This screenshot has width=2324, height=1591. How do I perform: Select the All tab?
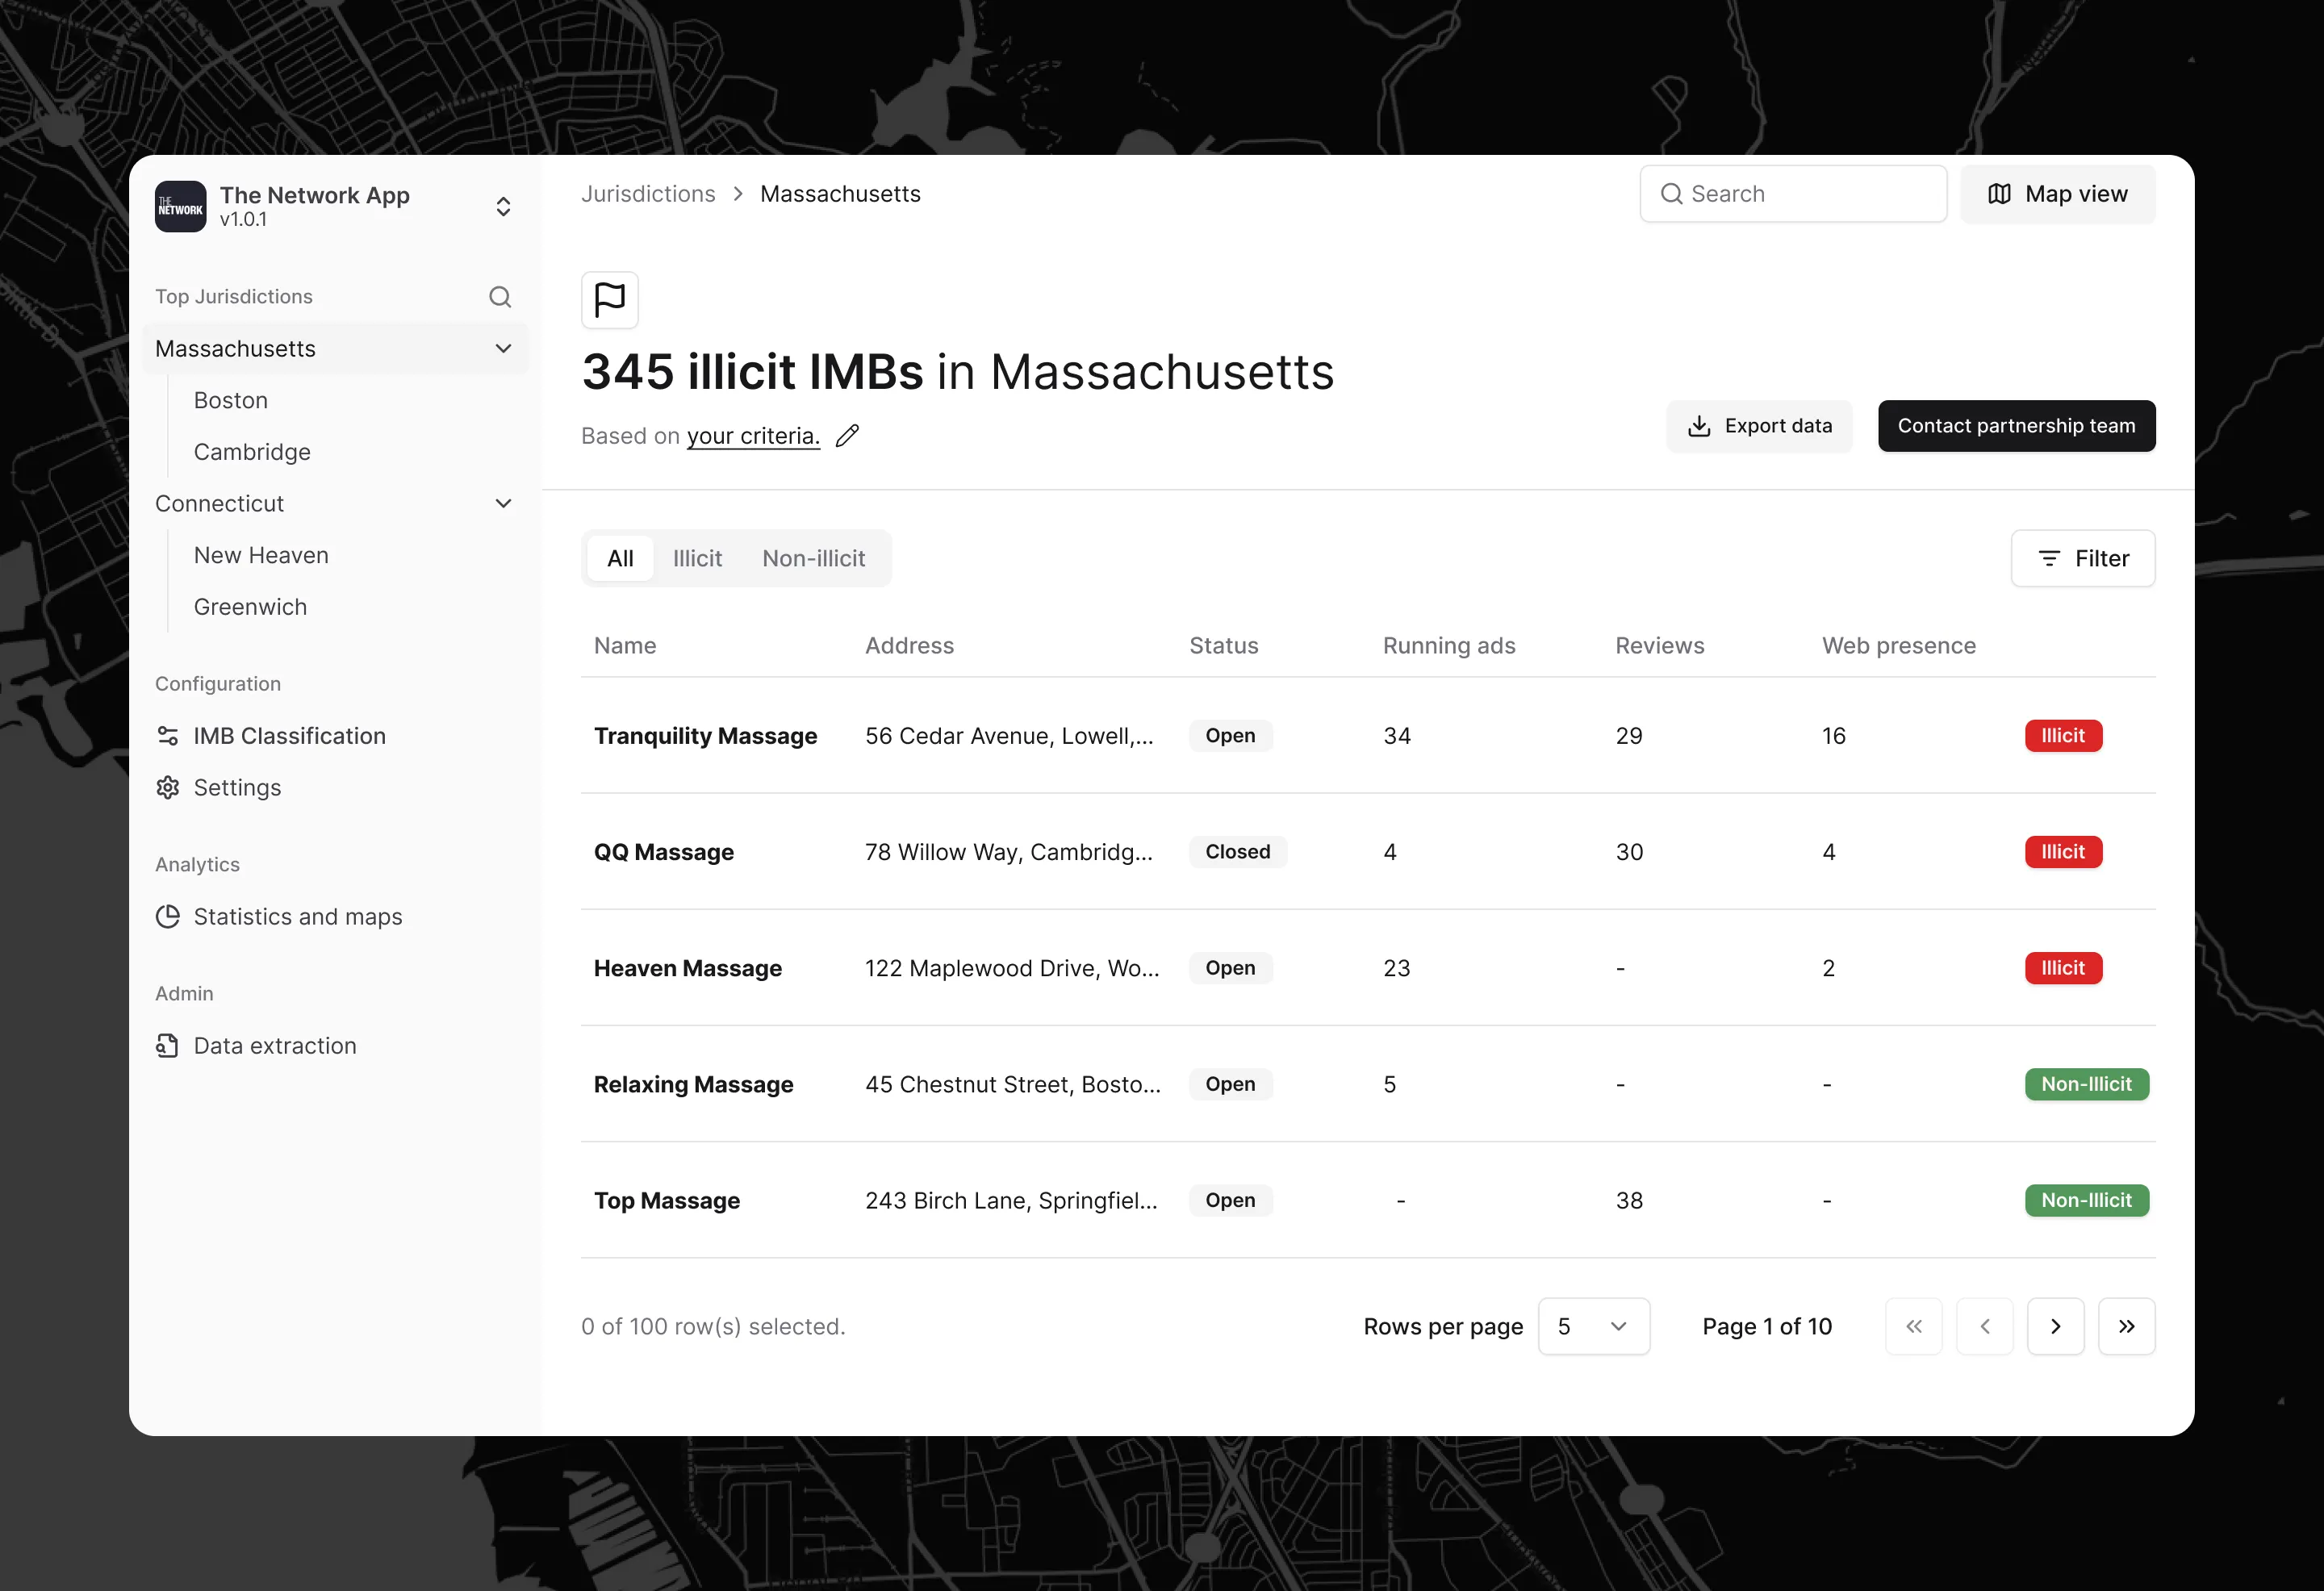[x=620, y=558]
